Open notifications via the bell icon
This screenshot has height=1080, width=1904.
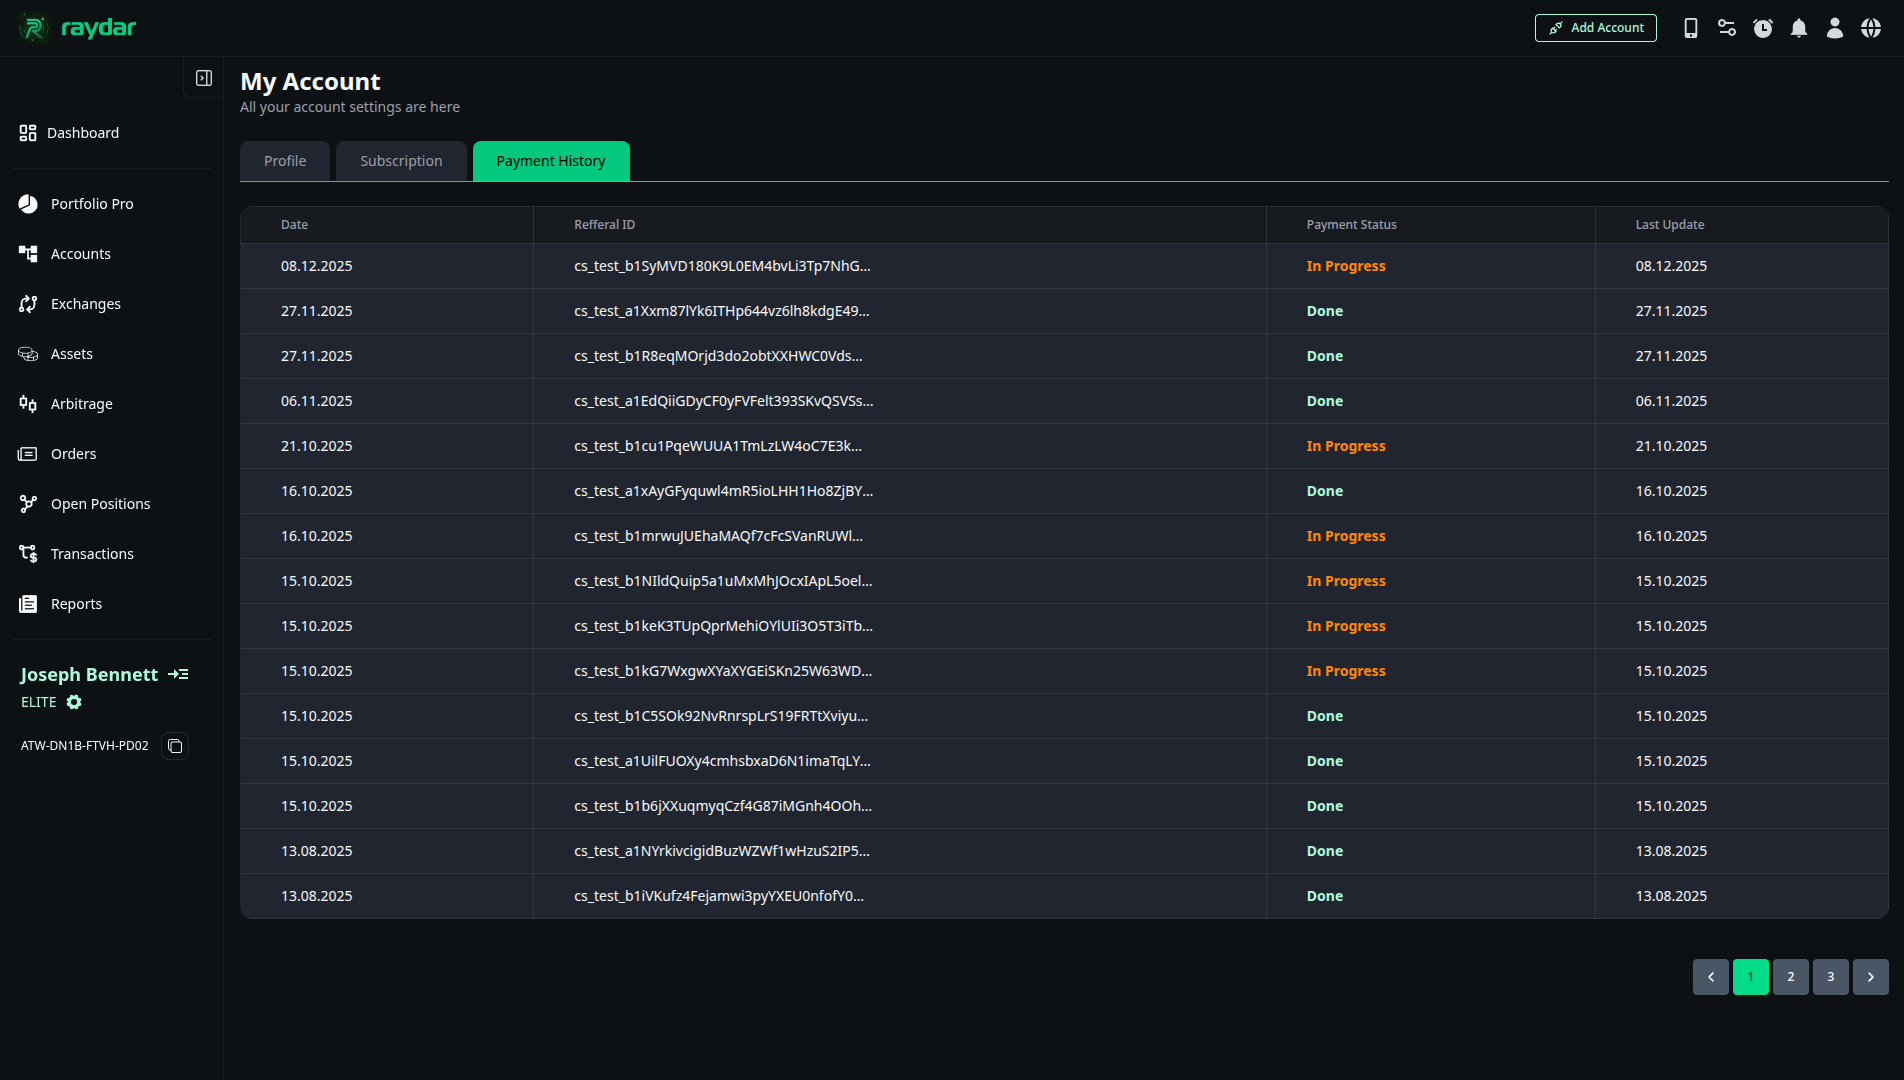coord(1799,27)
